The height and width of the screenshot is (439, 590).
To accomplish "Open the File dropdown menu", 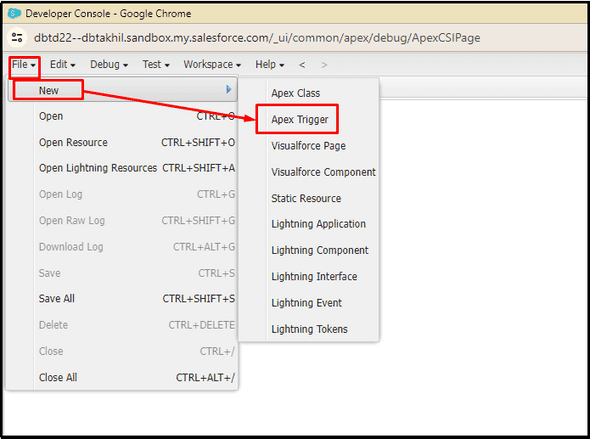I will coord(24,65).
